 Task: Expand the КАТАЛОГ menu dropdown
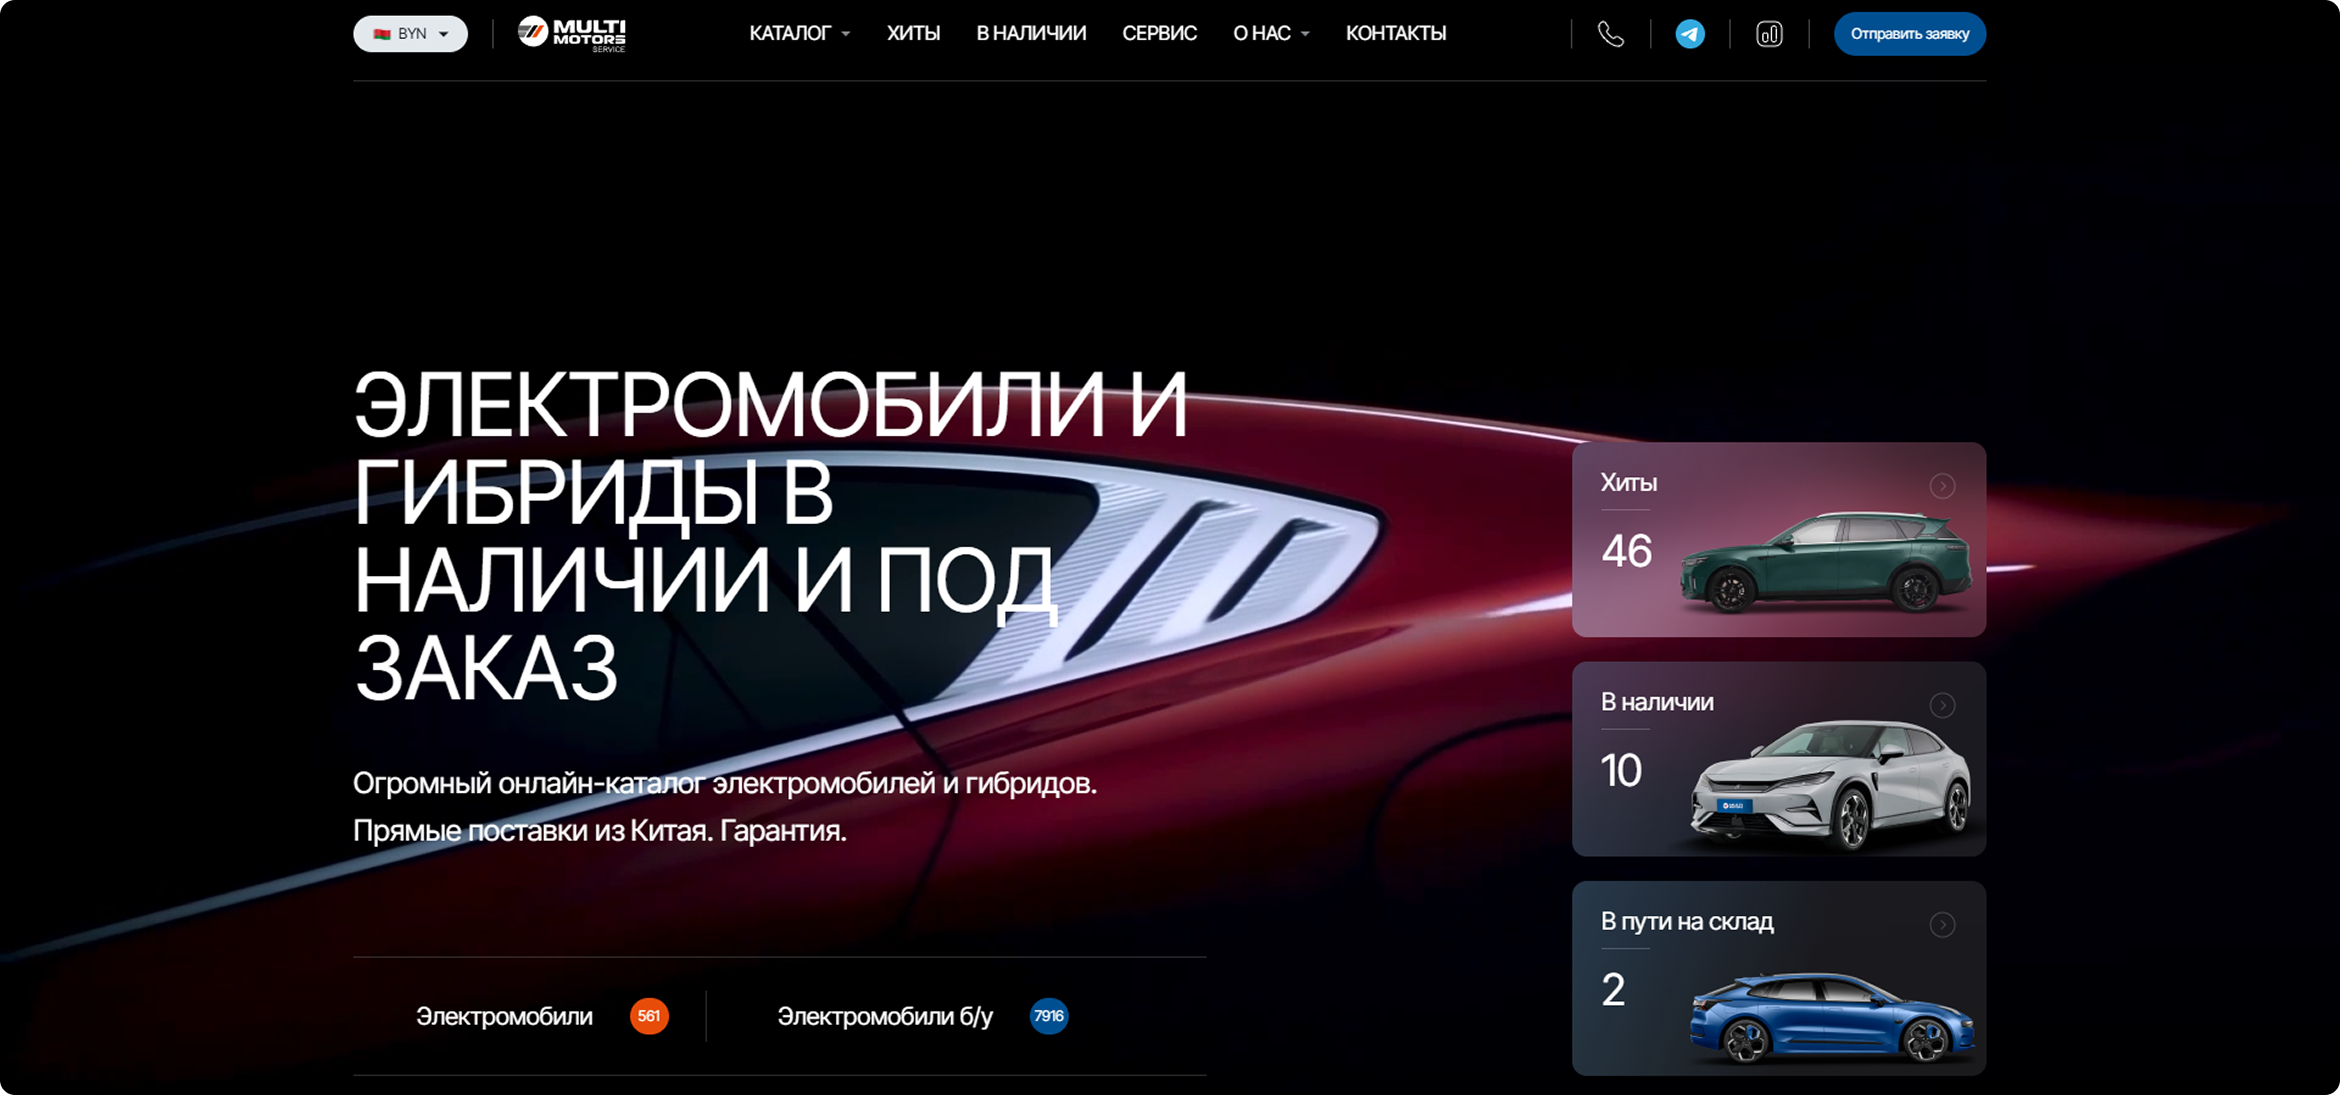tap(799, 34)
